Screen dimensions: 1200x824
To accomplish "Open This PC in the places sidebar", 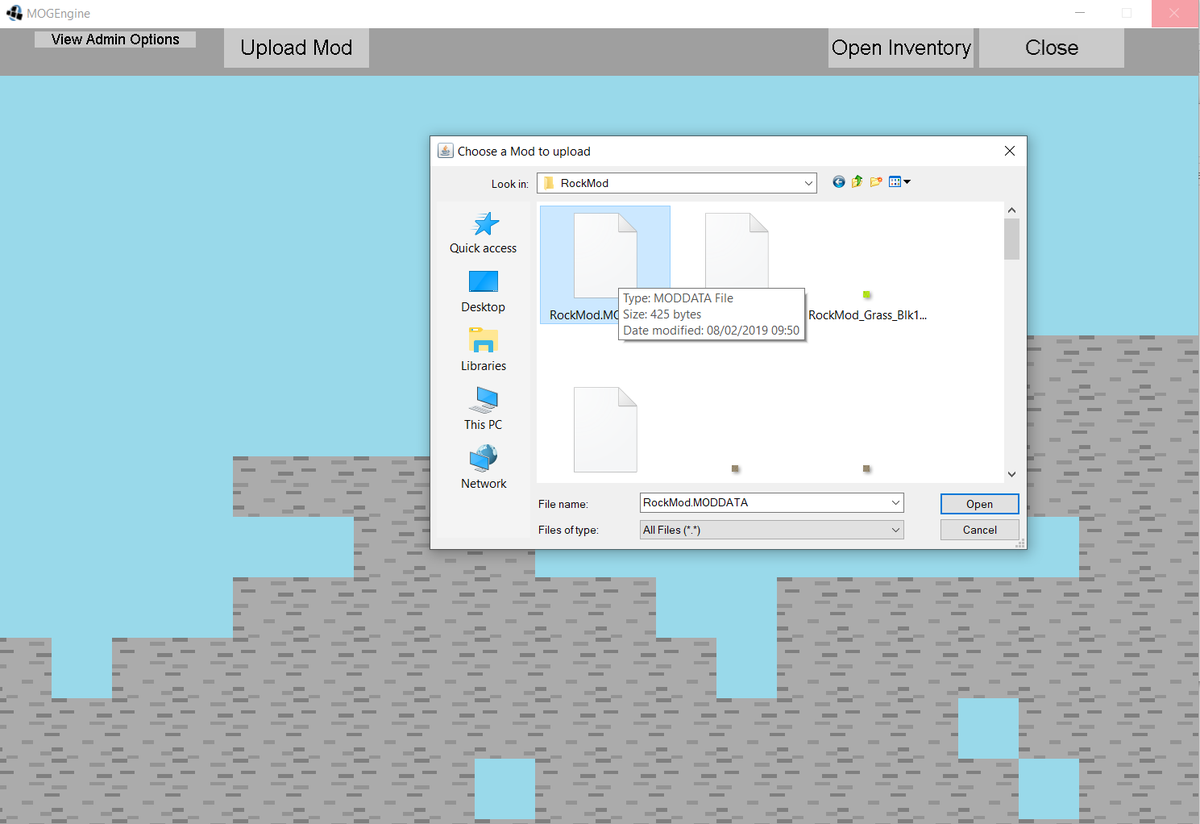I will point(483,409).
